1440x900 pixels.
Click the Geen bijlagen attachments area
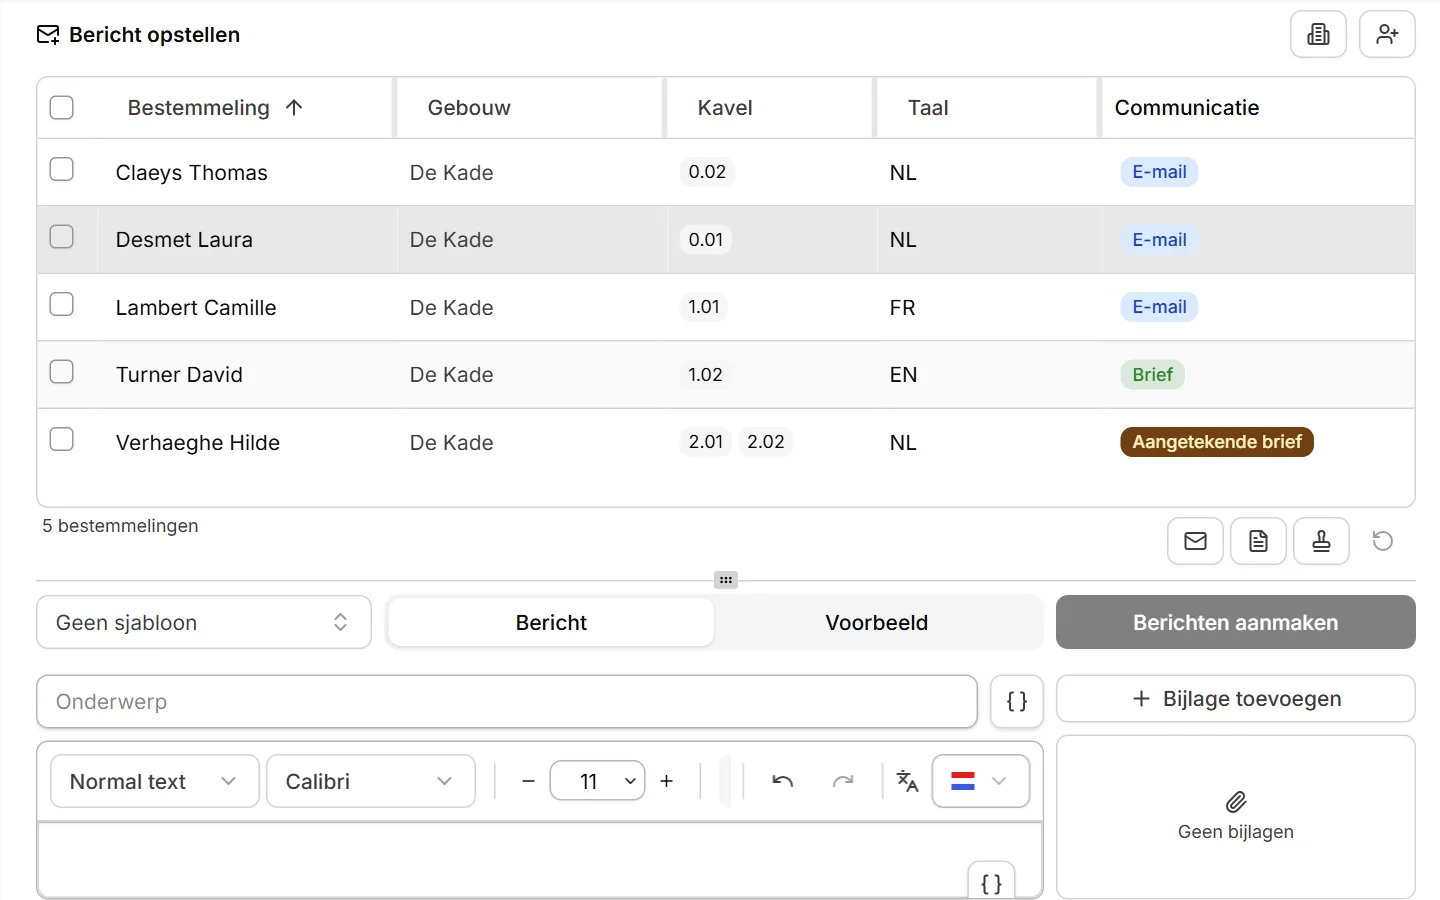pos(1236,817)
